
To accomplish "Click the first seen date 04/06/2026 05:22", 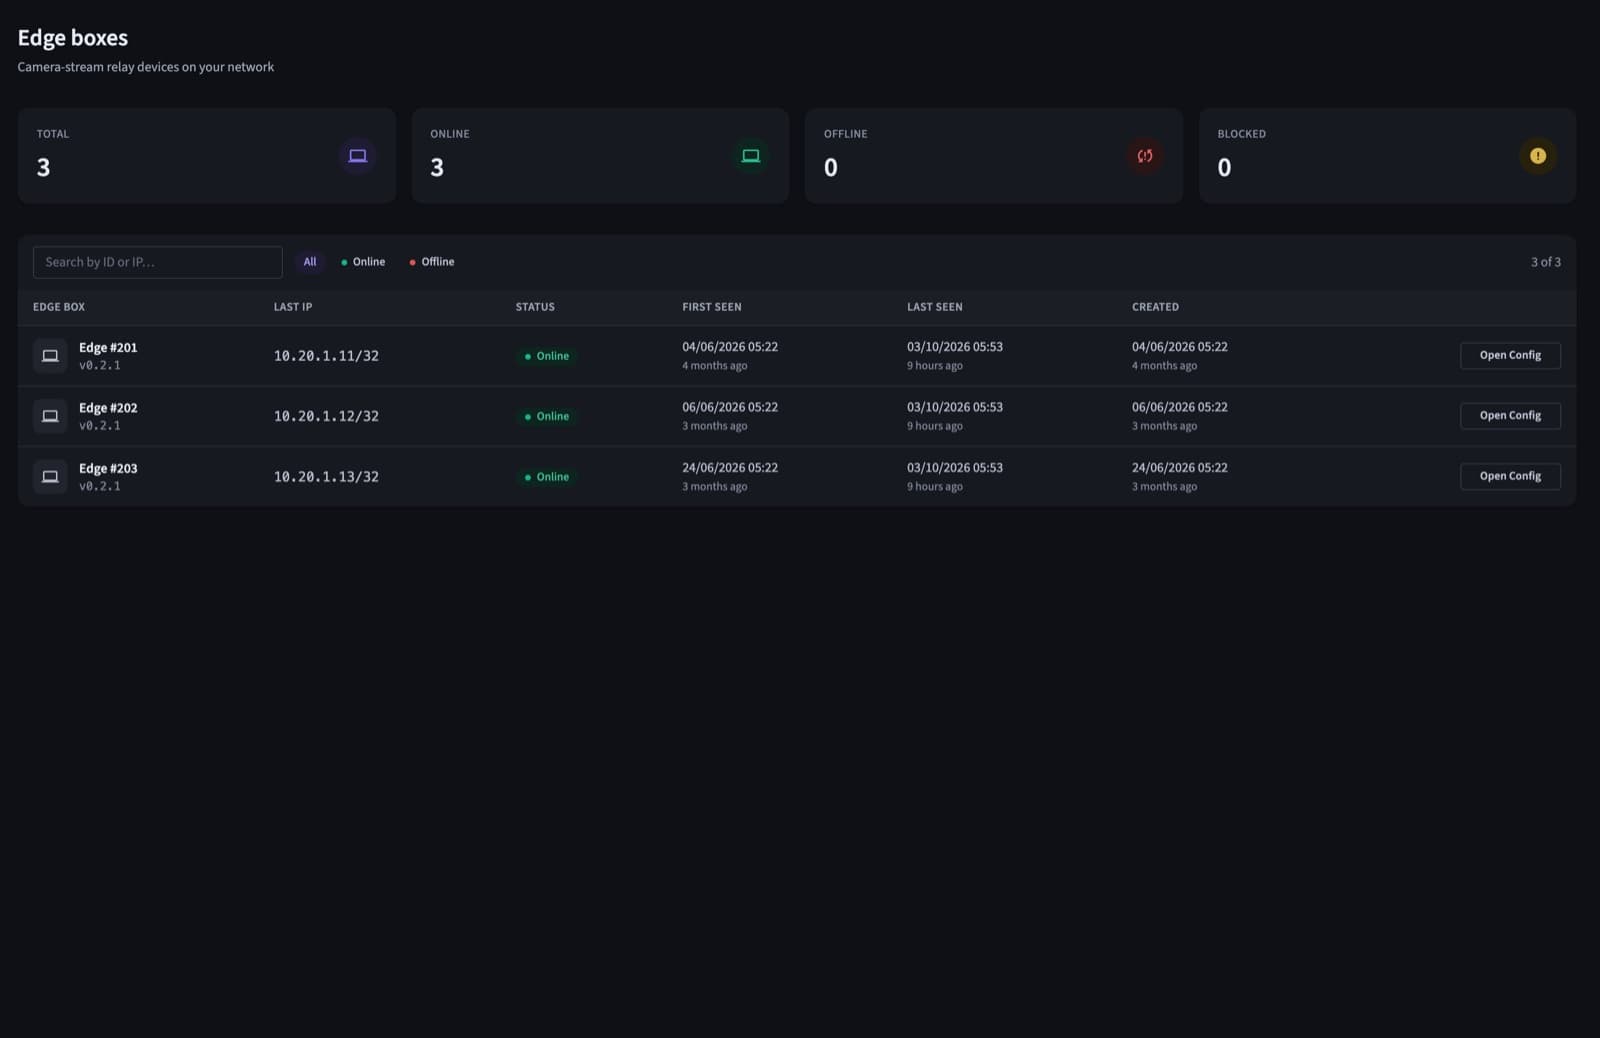I will 730,347.
